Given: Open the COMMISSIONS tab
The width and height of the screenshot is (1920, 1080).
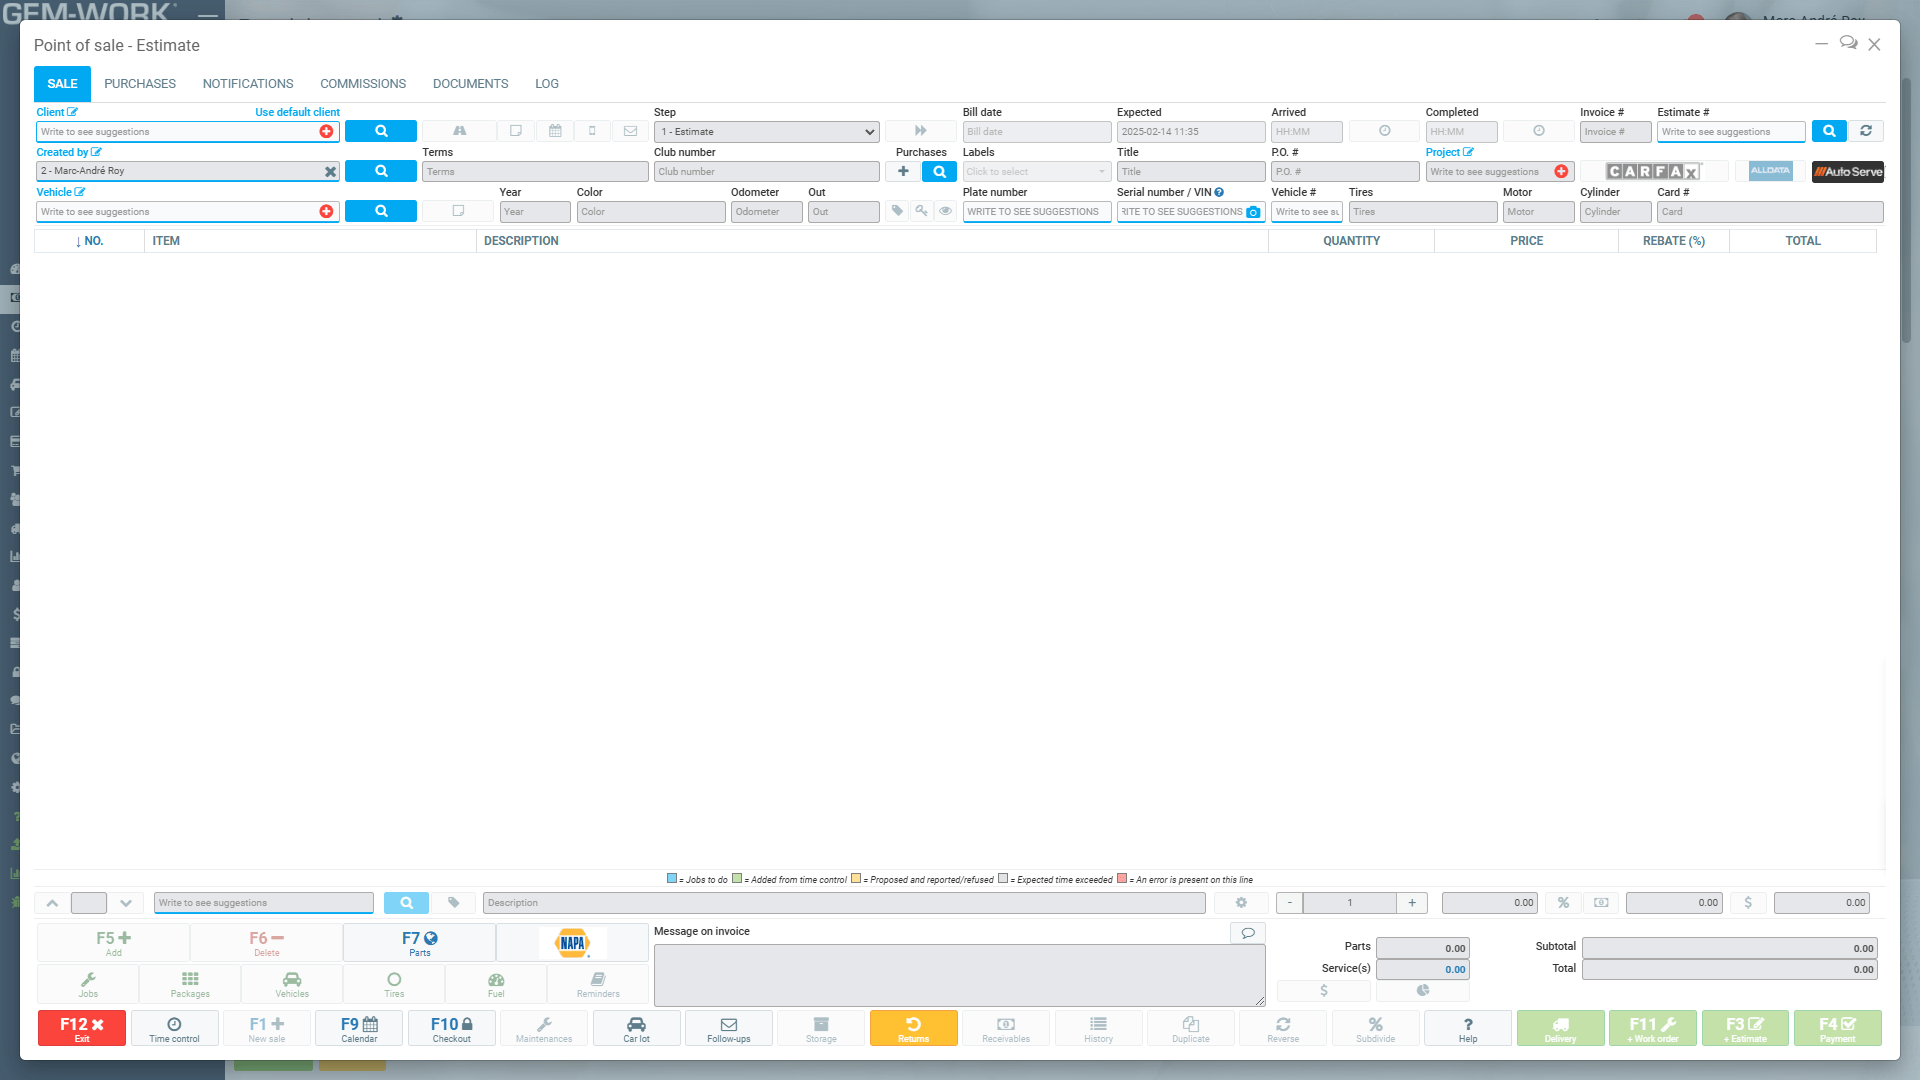Looking at the screenshot, I should (363, 84).
